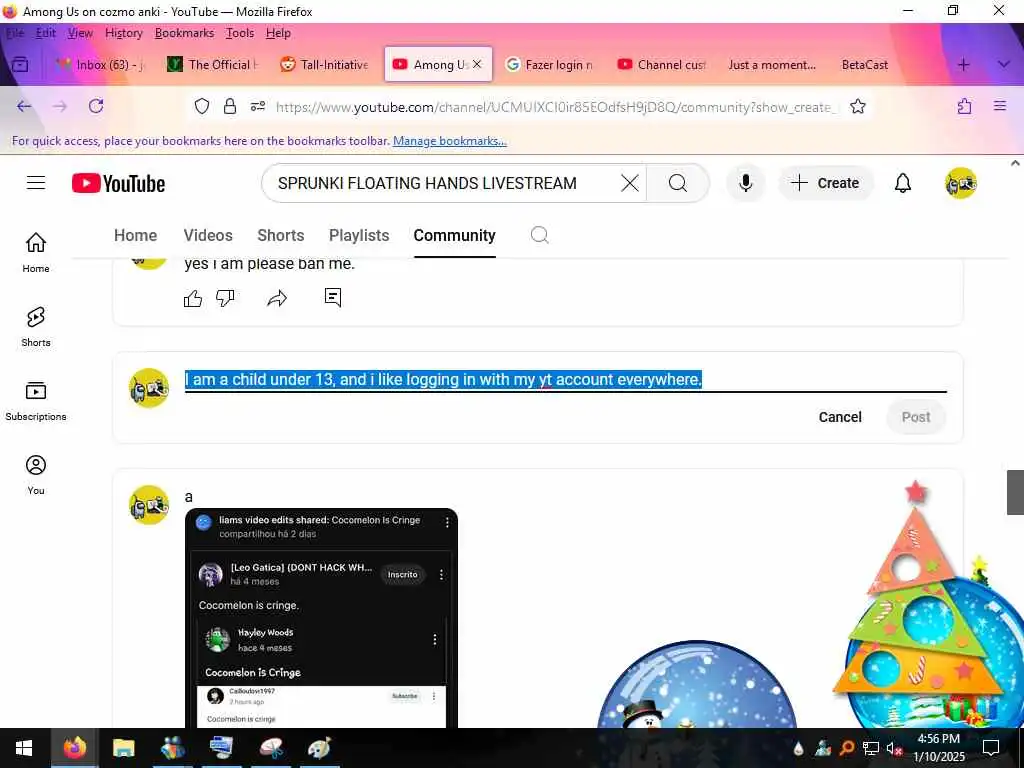1024x768 pixels.
Task: Switch to the channel Home tab
Action: tap(135, 235)
